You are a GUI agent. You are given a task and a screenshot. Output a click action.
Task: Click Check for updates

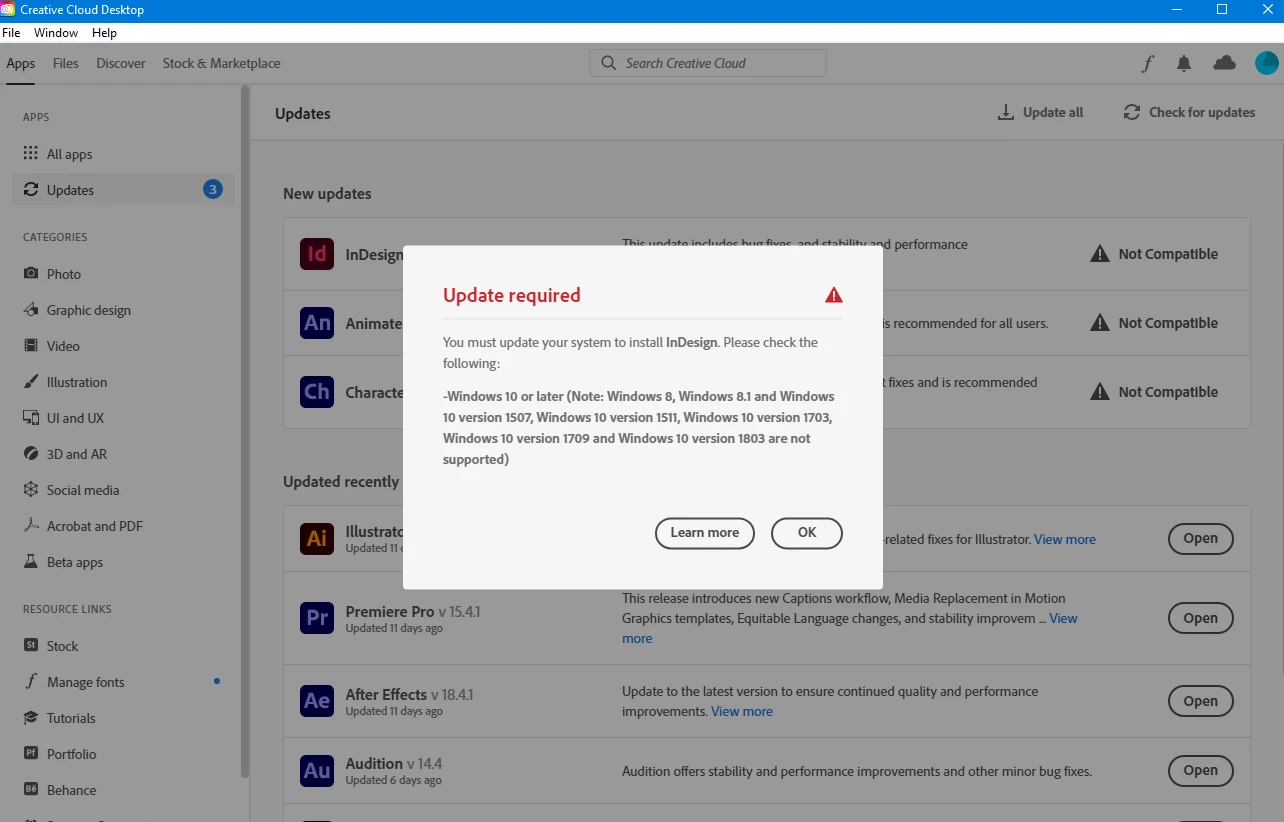[1189, 113]
